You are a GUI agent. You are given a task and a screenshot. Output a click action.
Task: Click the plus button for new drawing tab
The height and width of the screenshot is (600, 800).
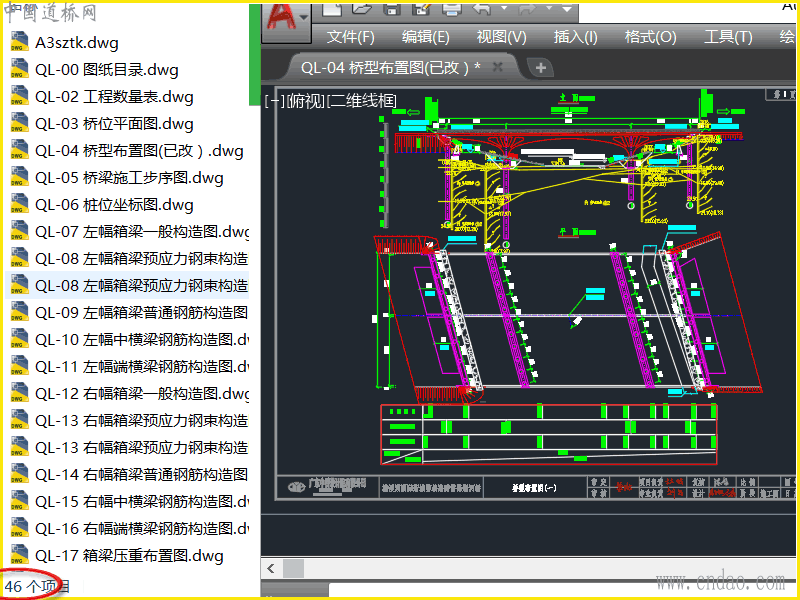541,67
